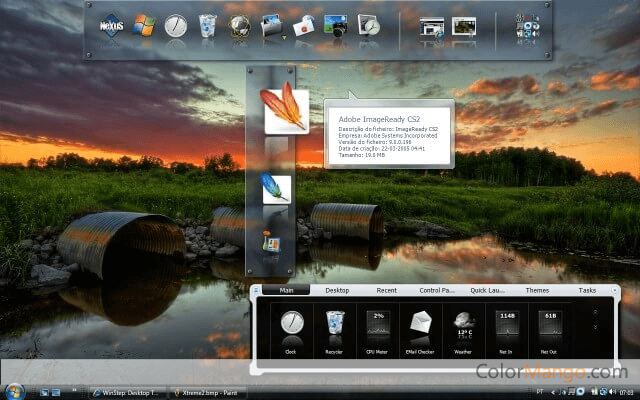Viewport: 640px width, 400px height.
Task: Click the Net Out meter module
Action: coord(550,331)
